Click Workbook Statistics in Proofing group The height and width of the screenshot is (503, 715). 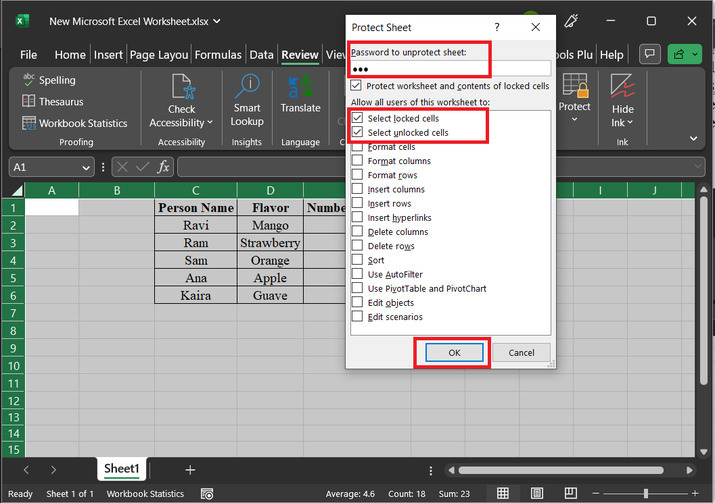pyautogui.click(x=82, y=123)
